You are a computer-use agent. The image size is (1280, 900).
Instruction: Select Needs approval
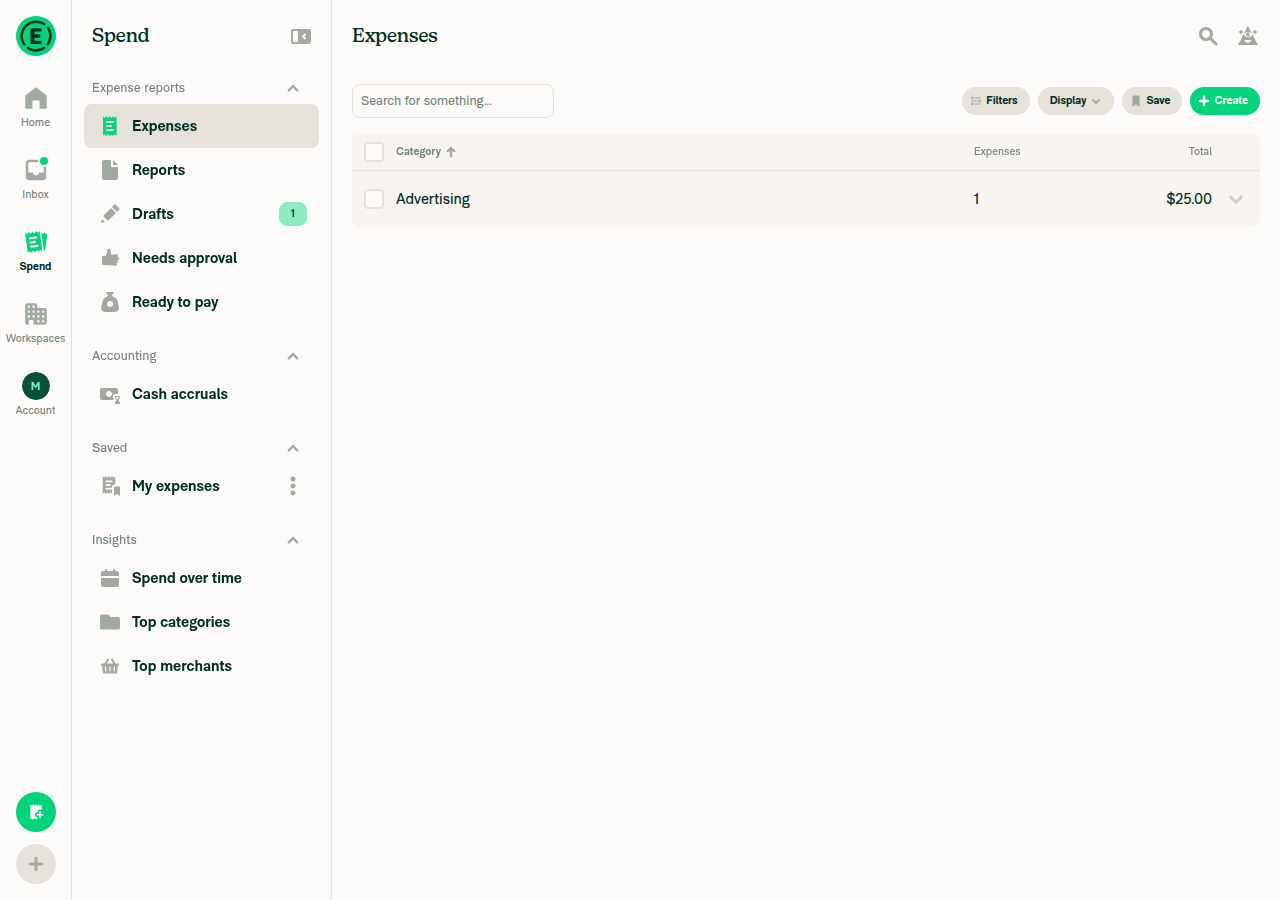201,258
